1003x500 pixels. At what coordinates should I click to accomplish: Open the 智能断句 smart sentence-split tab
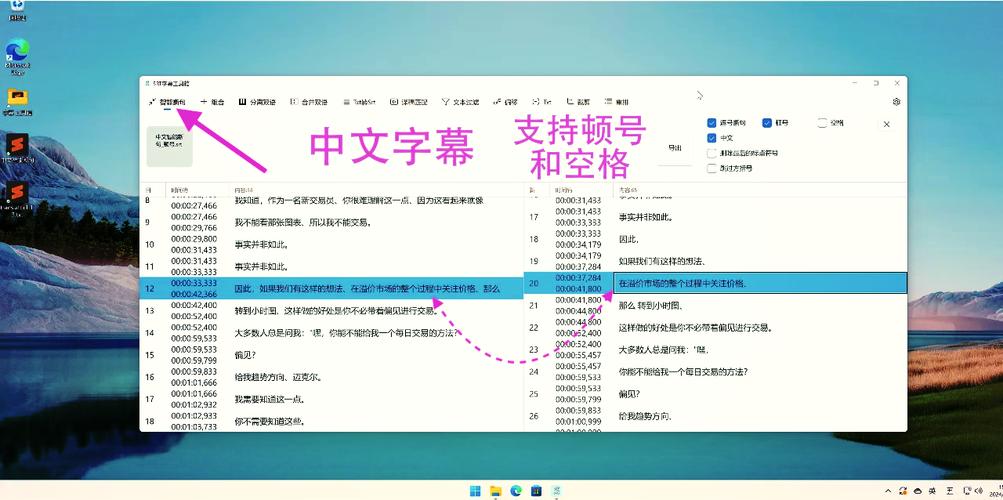point(167,102)
